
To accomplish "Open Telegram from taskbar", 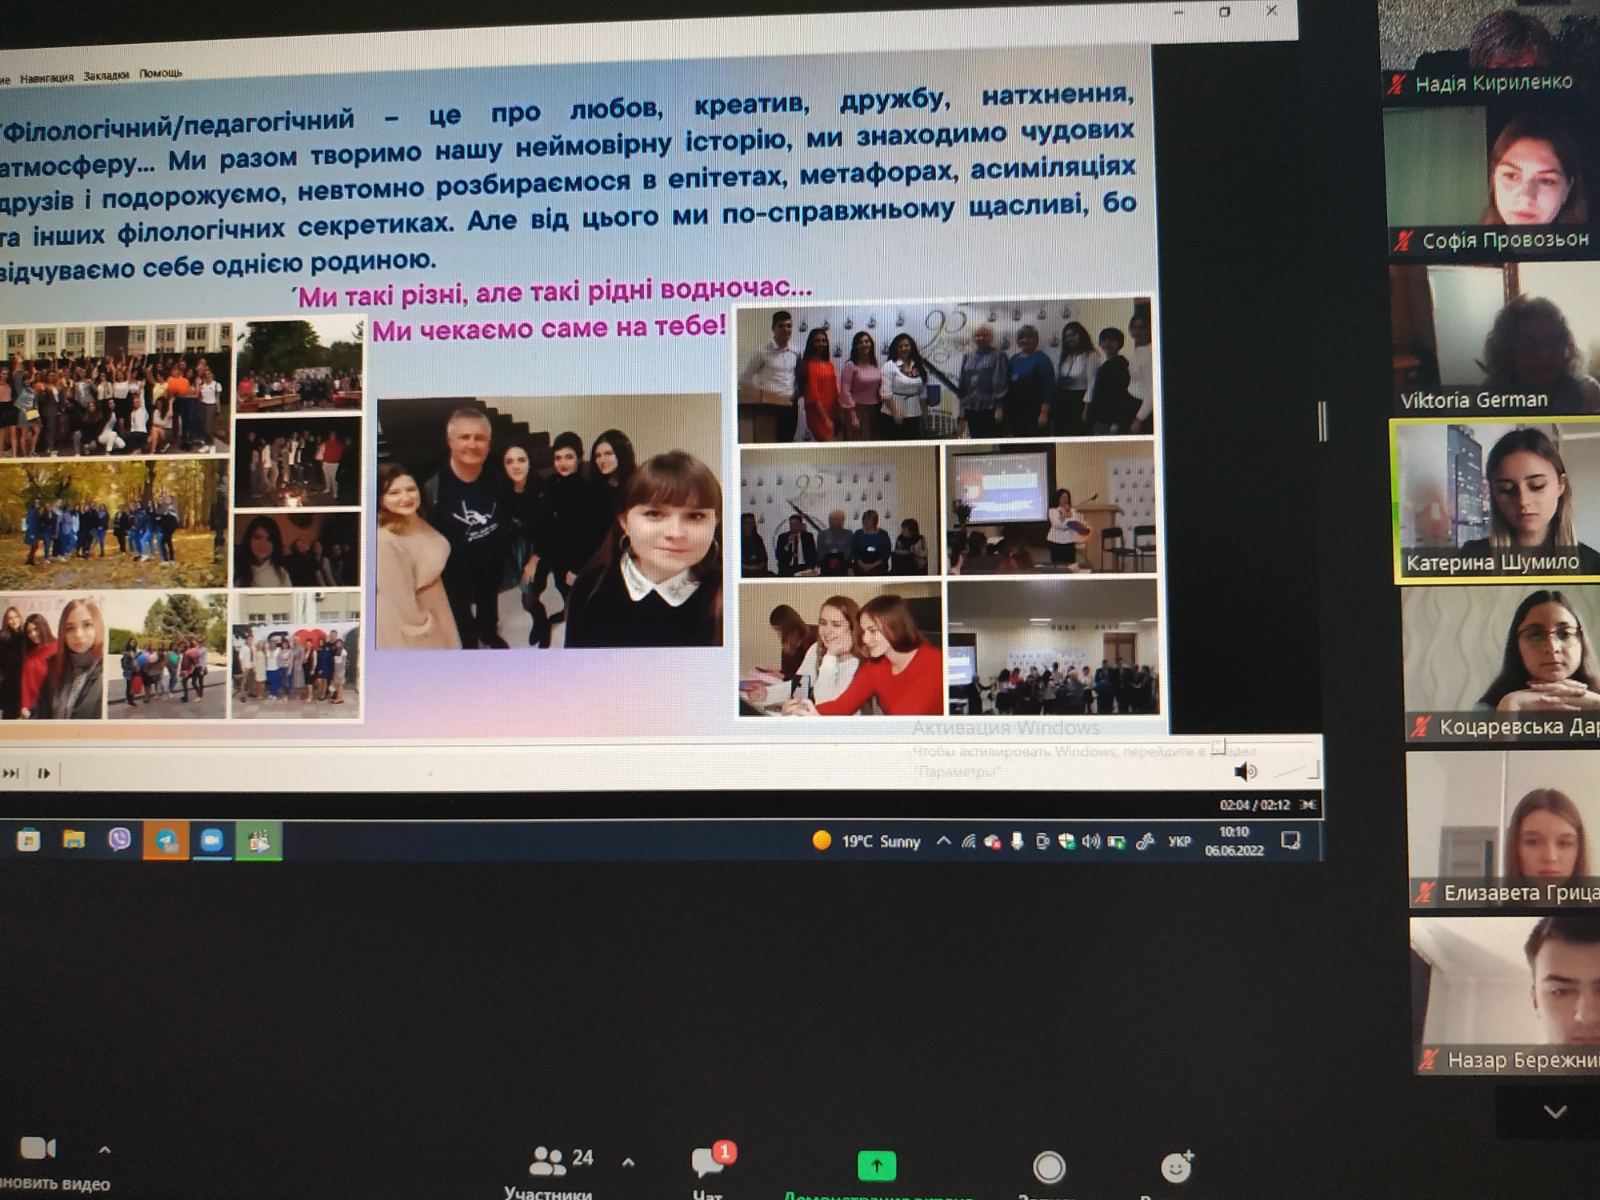I will point(166,841).
